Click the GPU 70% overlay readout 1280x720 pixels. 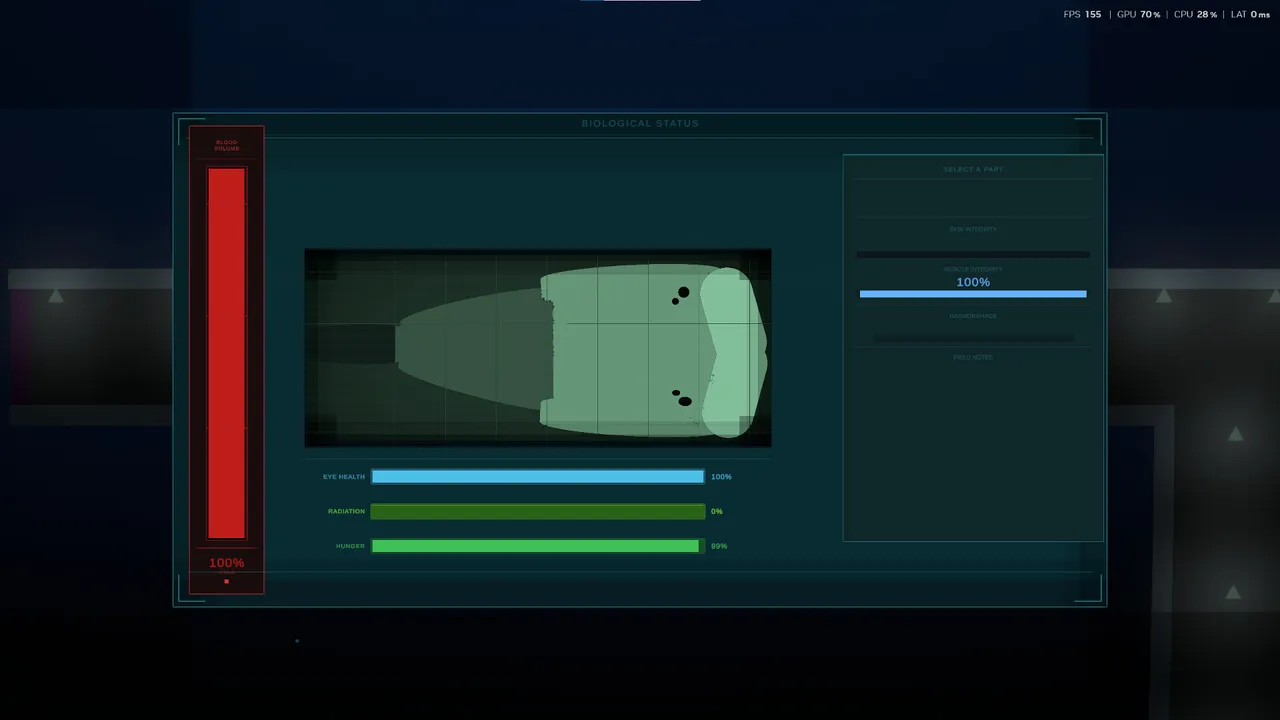[1139, 15]
